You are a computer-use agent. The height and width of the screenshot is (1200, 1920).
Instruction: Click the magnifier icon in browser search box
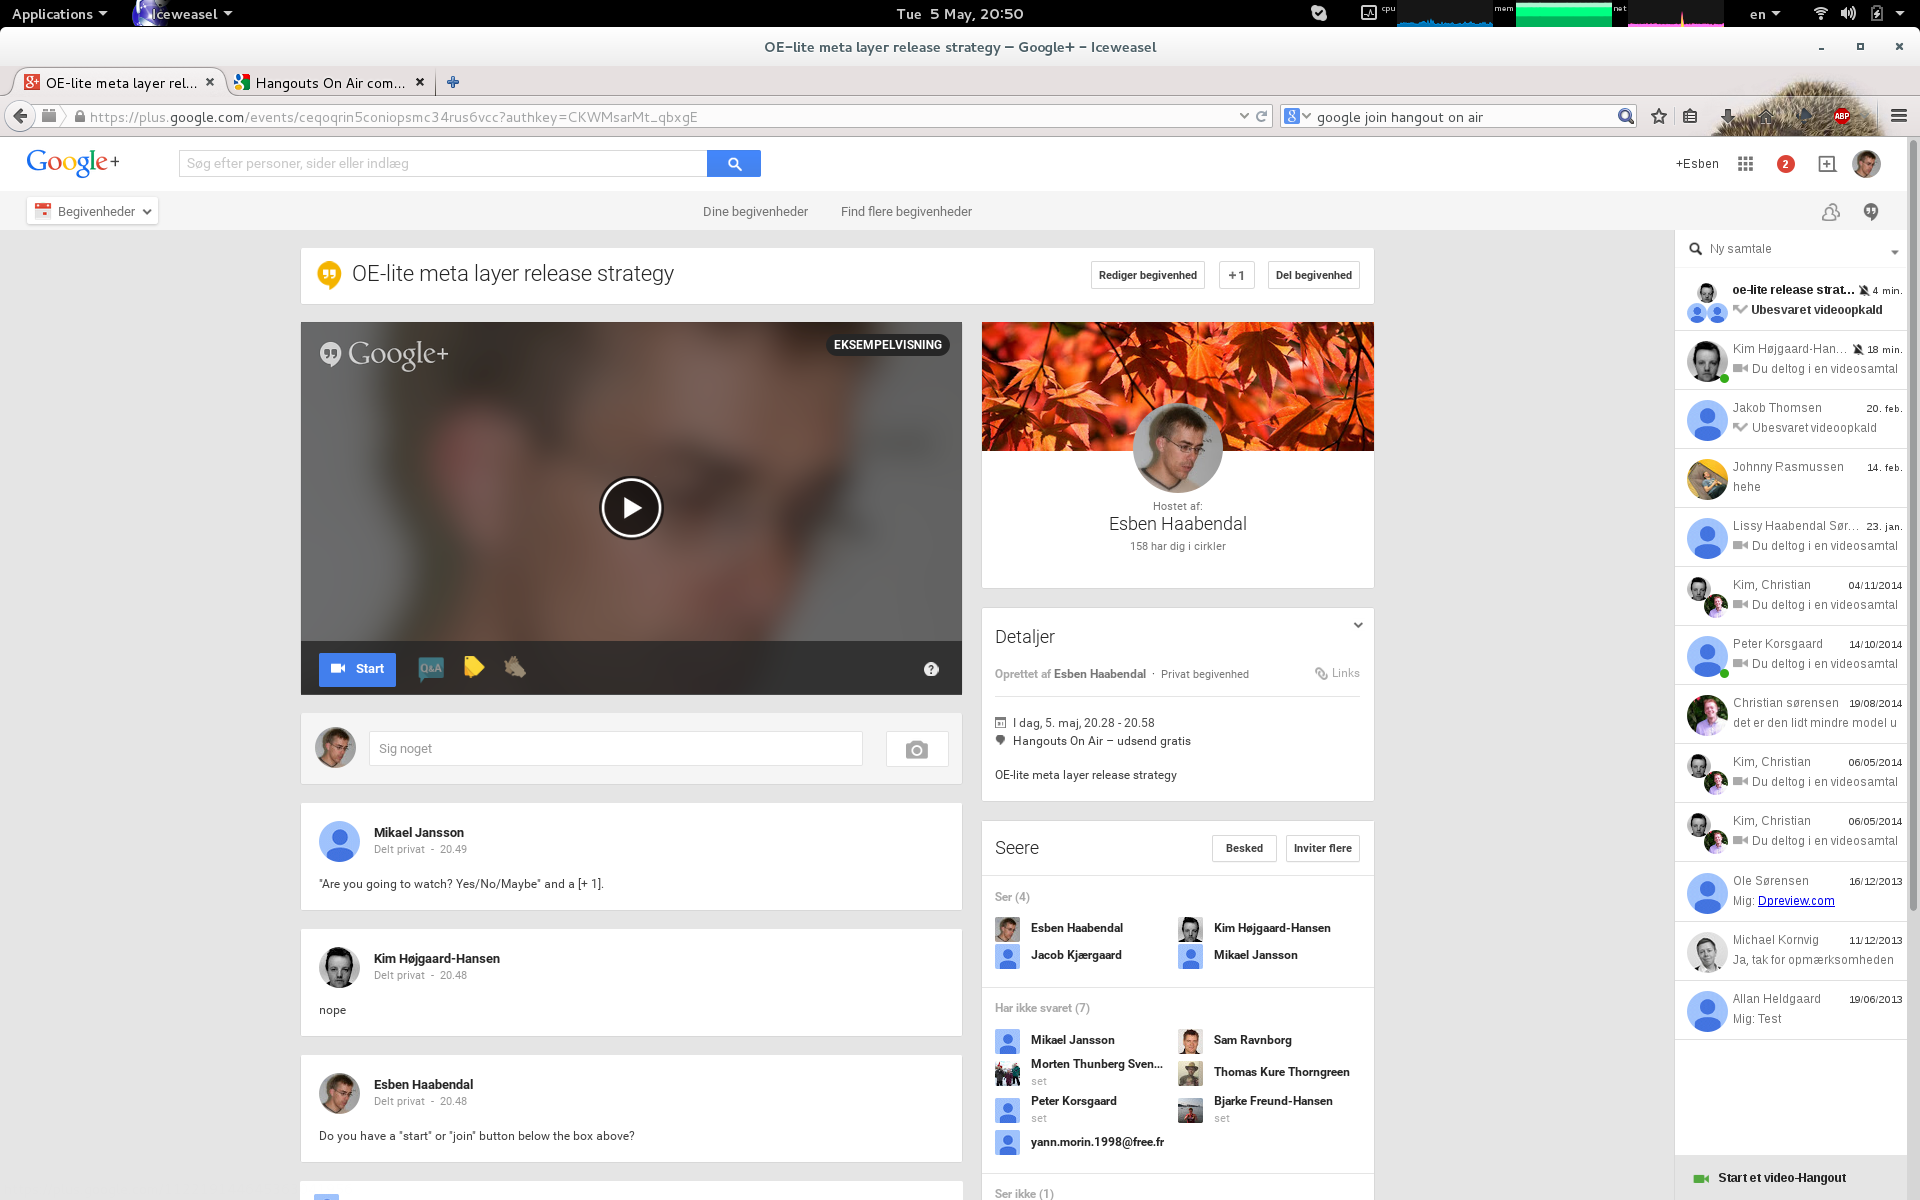pyautogui.click(x=1626, y=116)
